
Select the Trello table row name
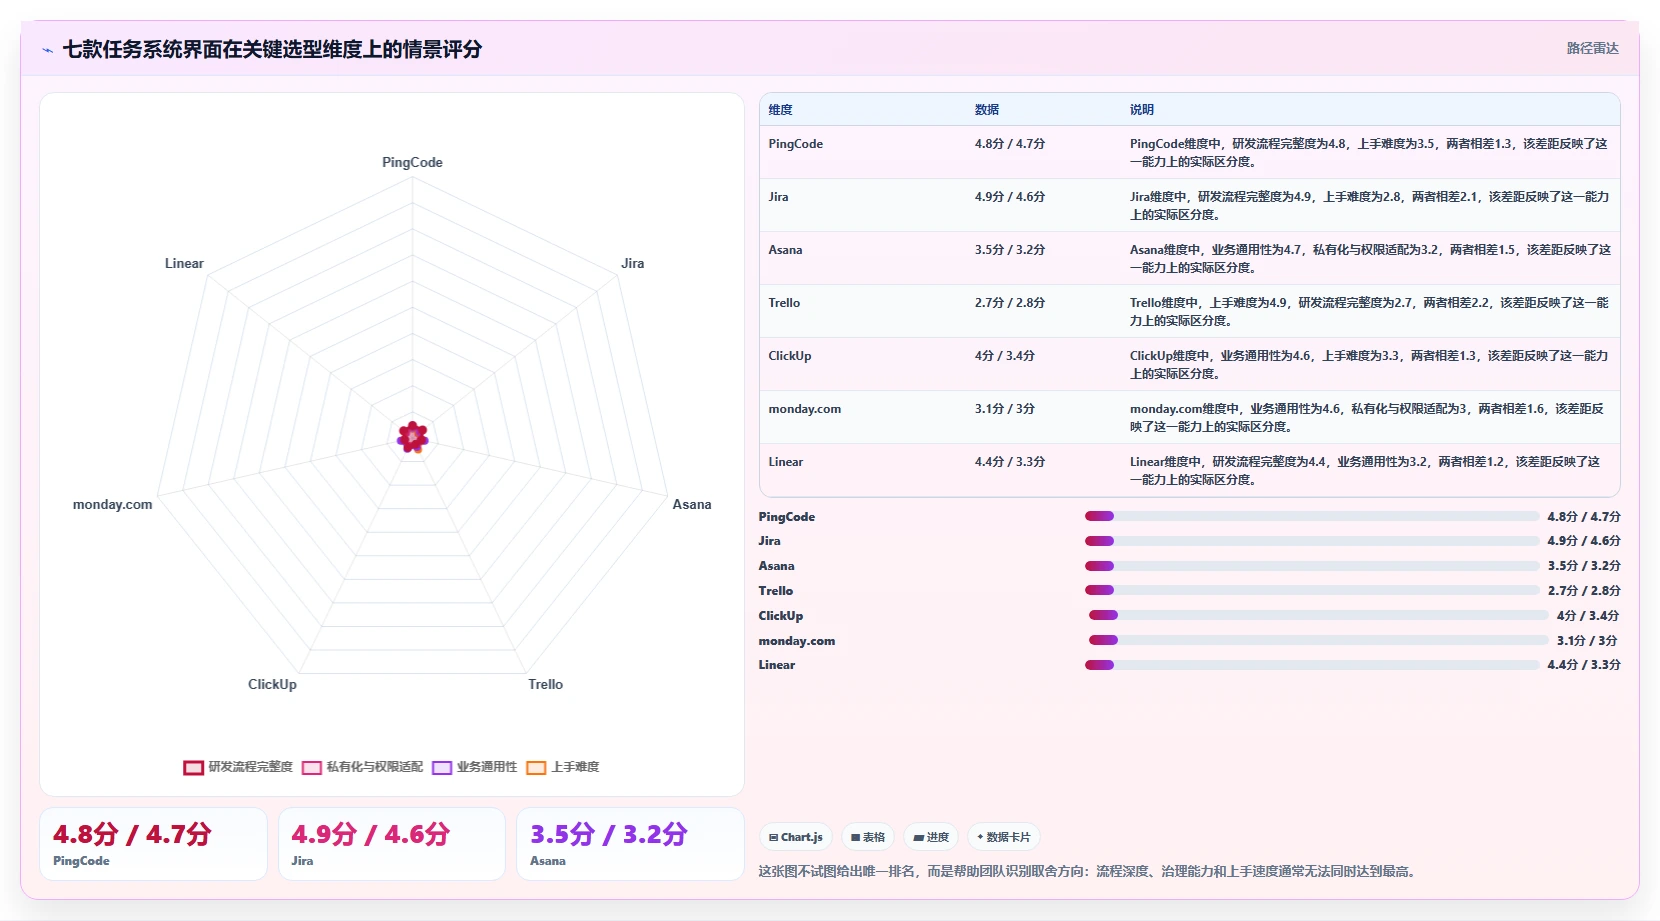(x=784, y=303)
